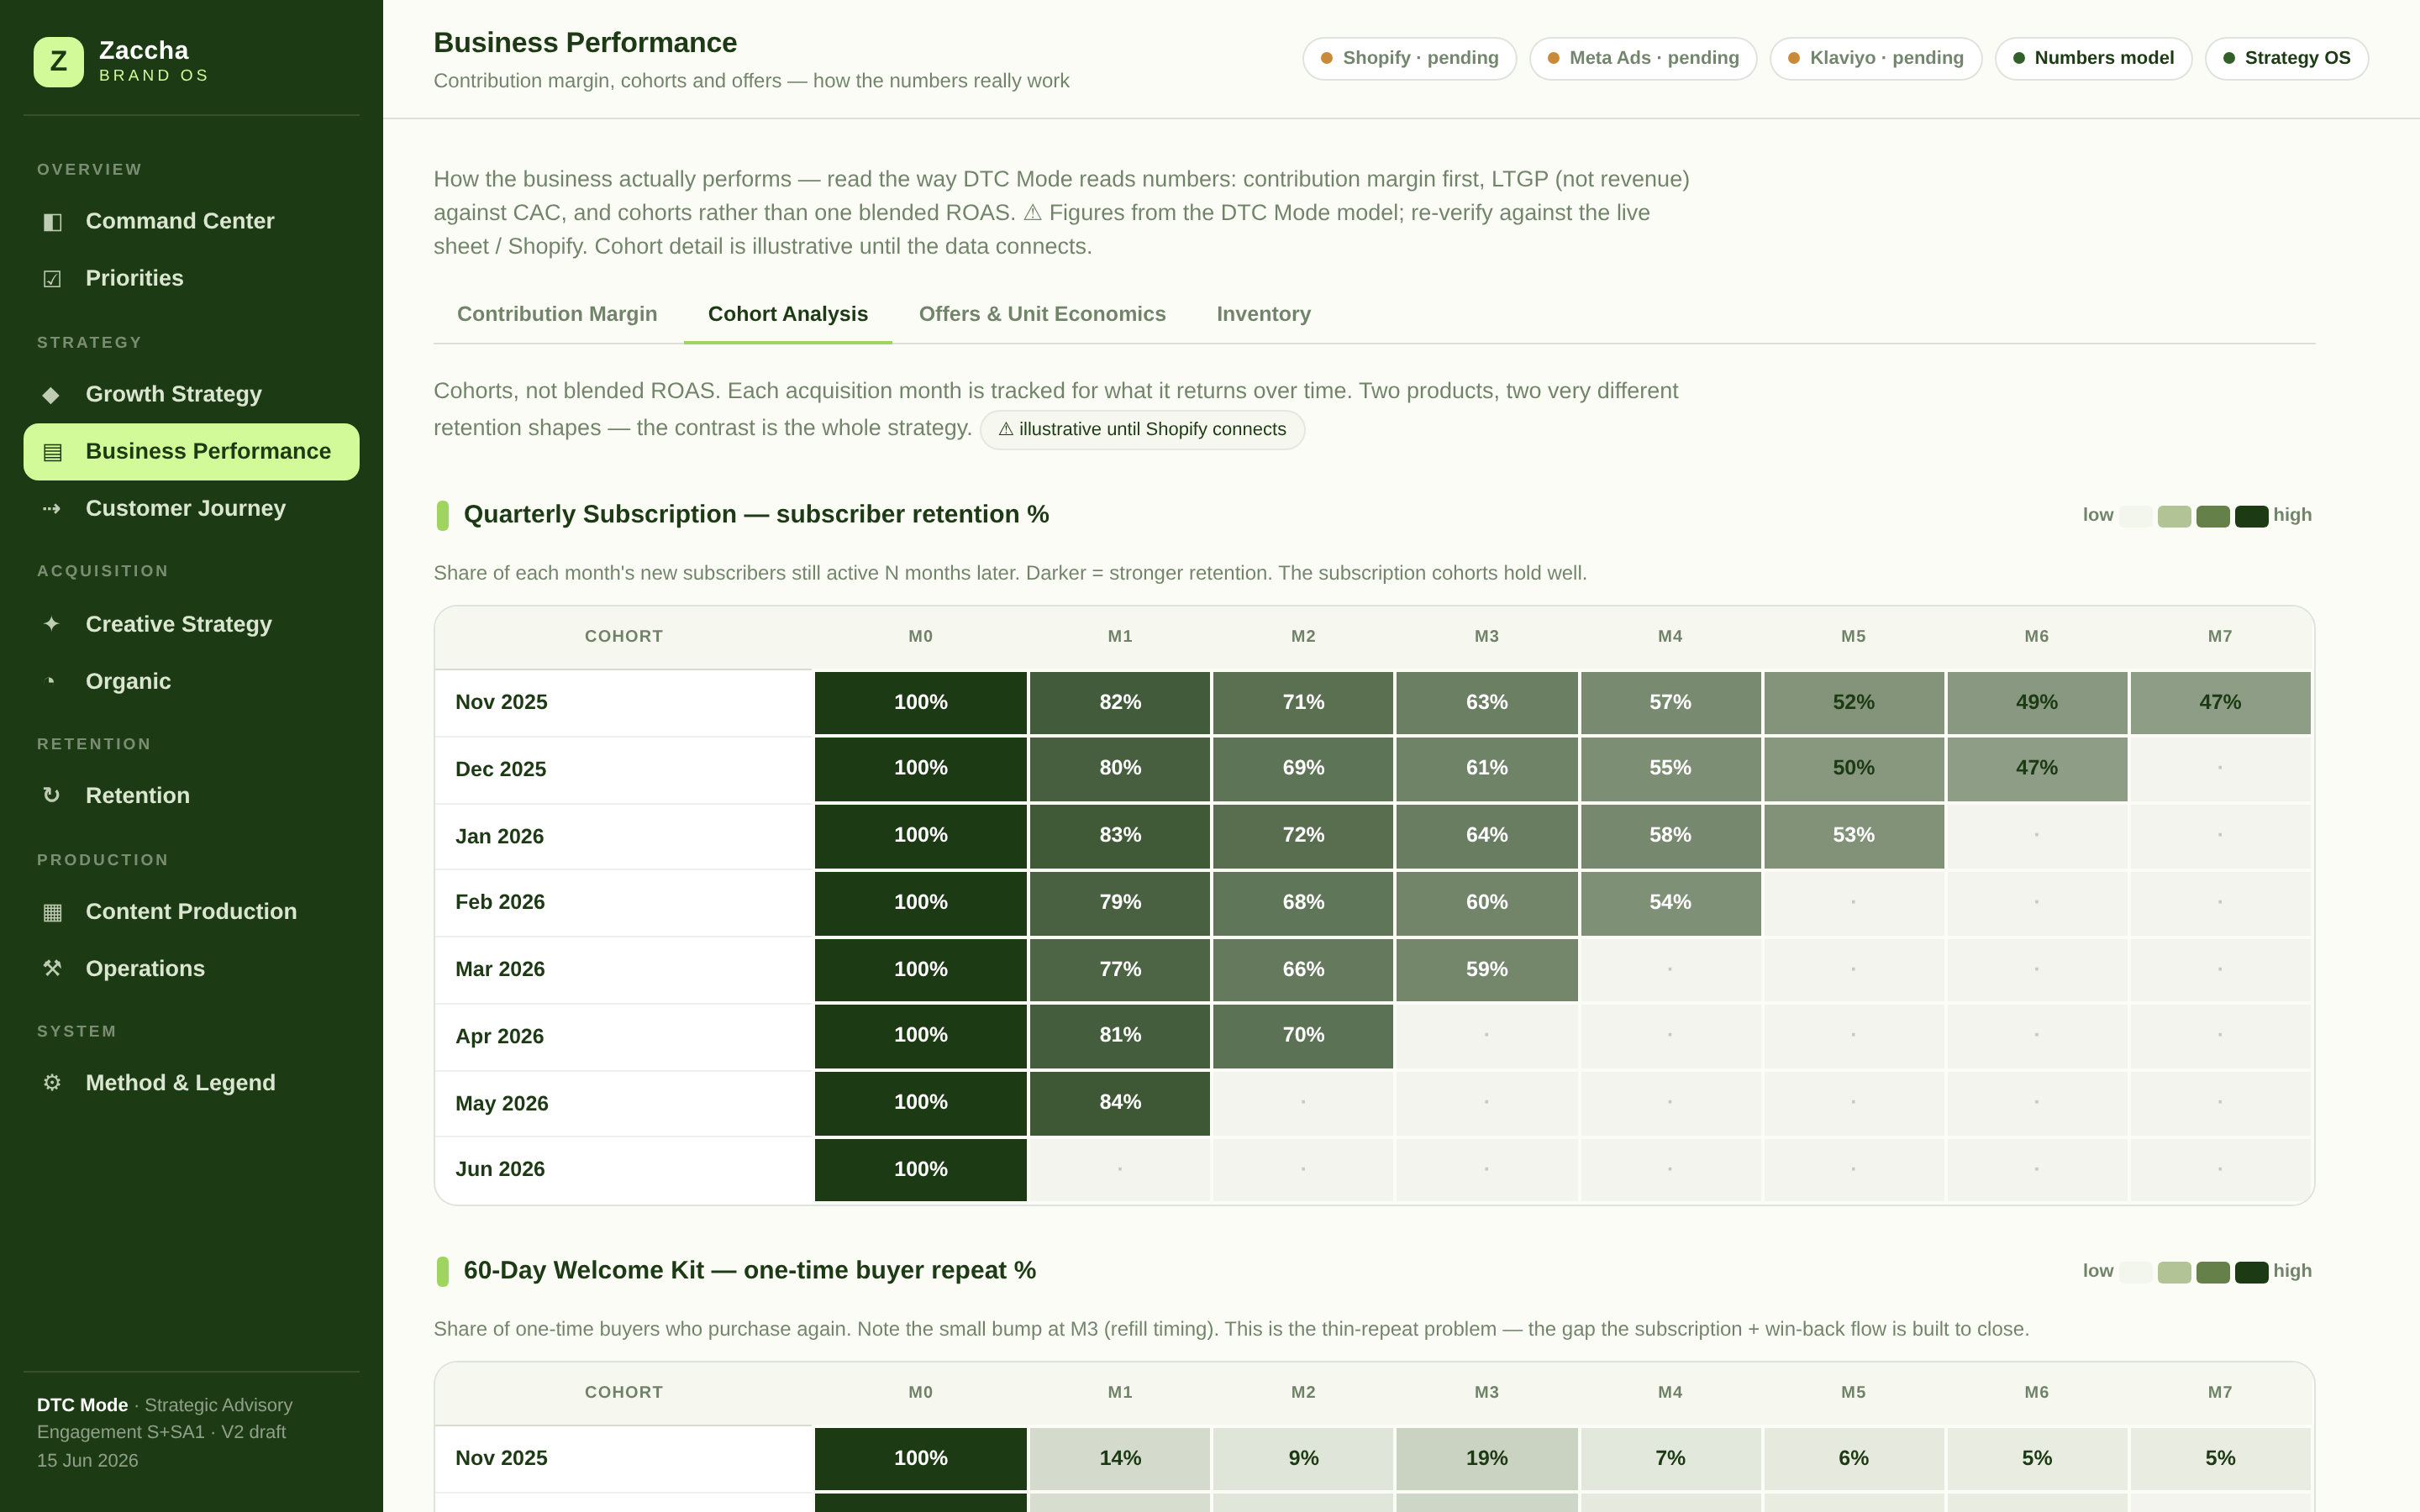Image resolution: width=2420 pixels, height=1512 pixels.
Task: Switch to the Inventory tab
Action: click(1263, 314)
